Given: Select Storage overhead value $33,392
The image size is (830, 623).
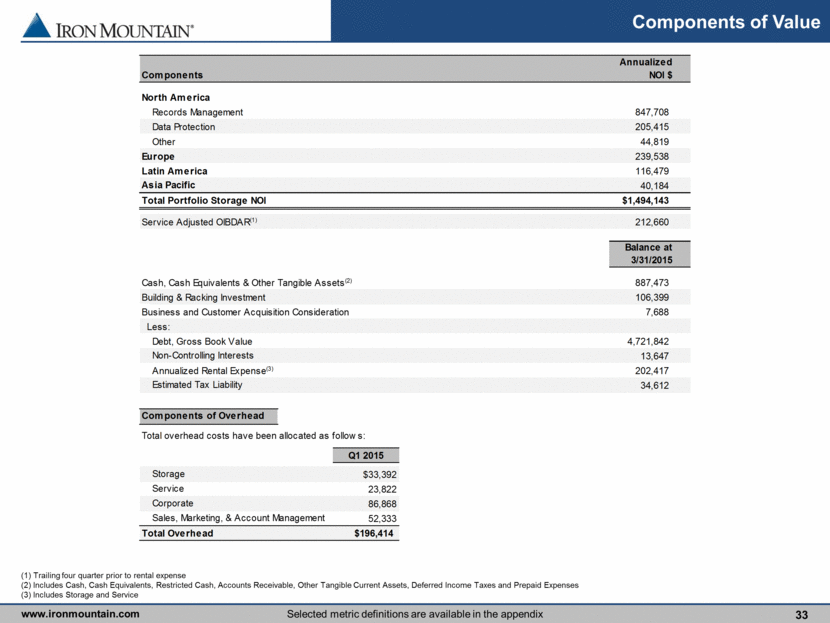Looking at the screenshot, I should [x=380, y=475].
